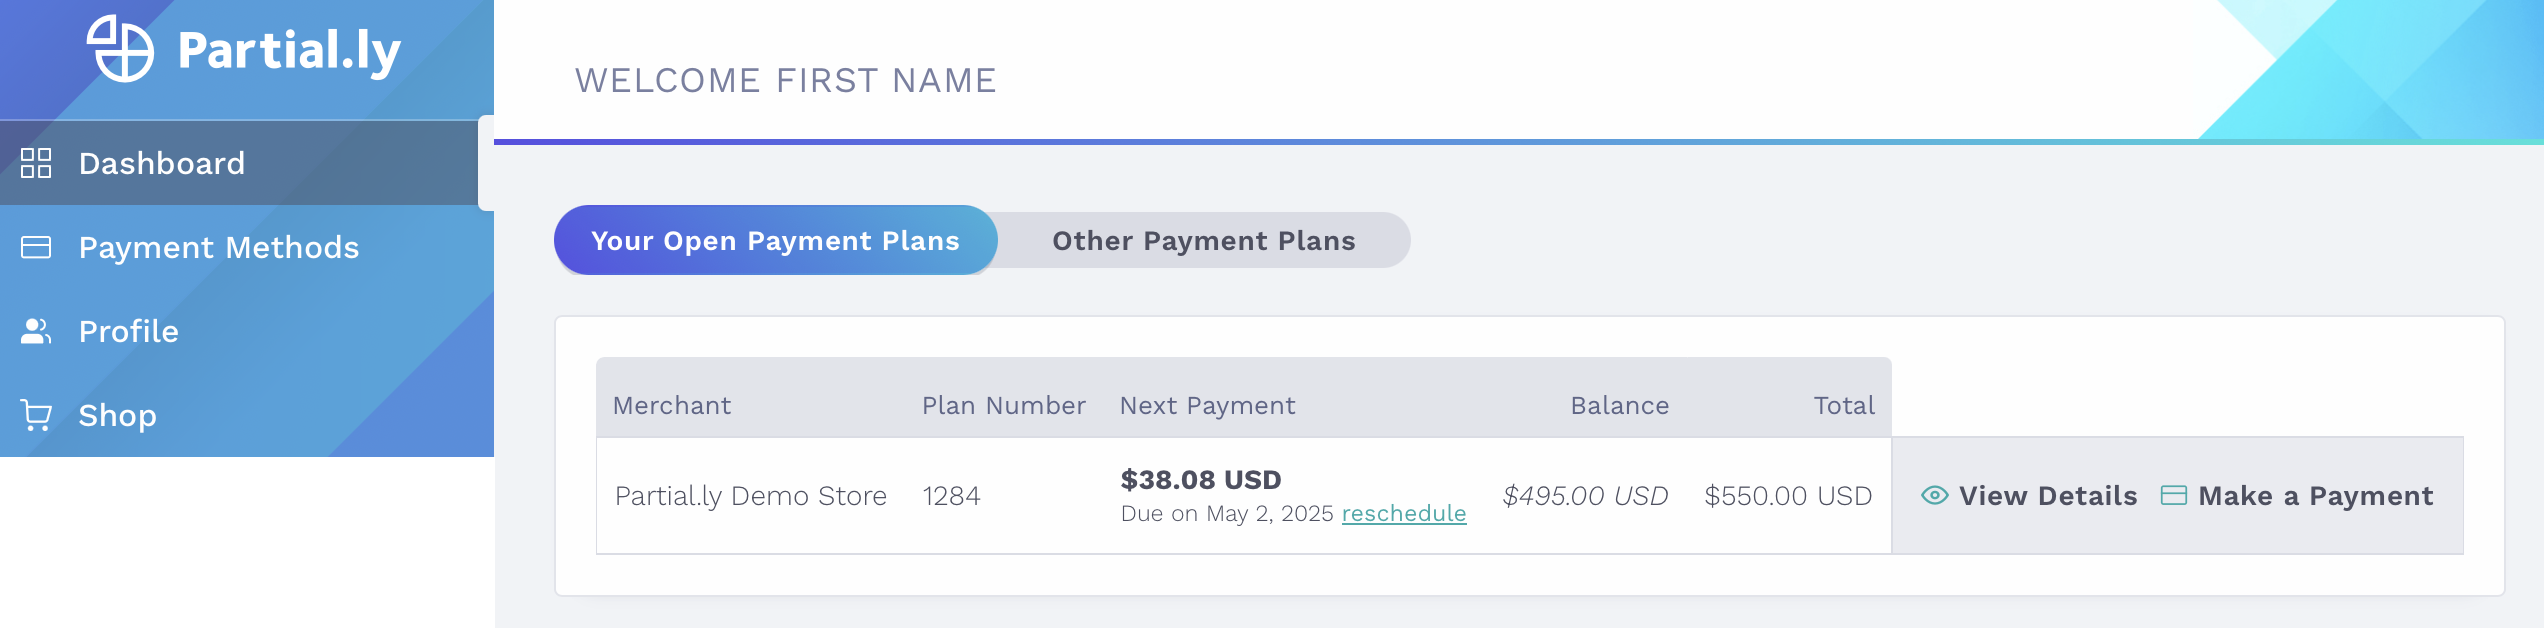The height and width of the screenshot is (628, 2544).
Task: Open the Dashboard sidebar item
Action: 162,163
